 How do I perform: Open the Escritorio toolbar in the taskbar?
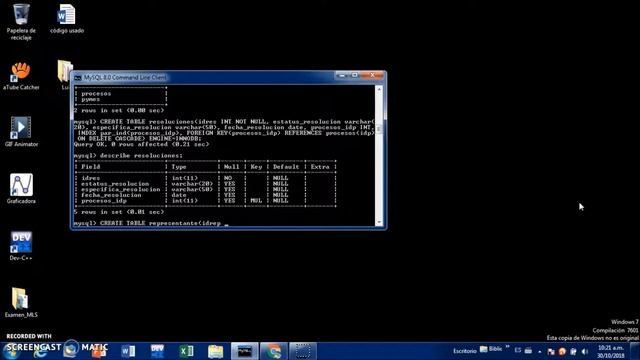point(464,351)
